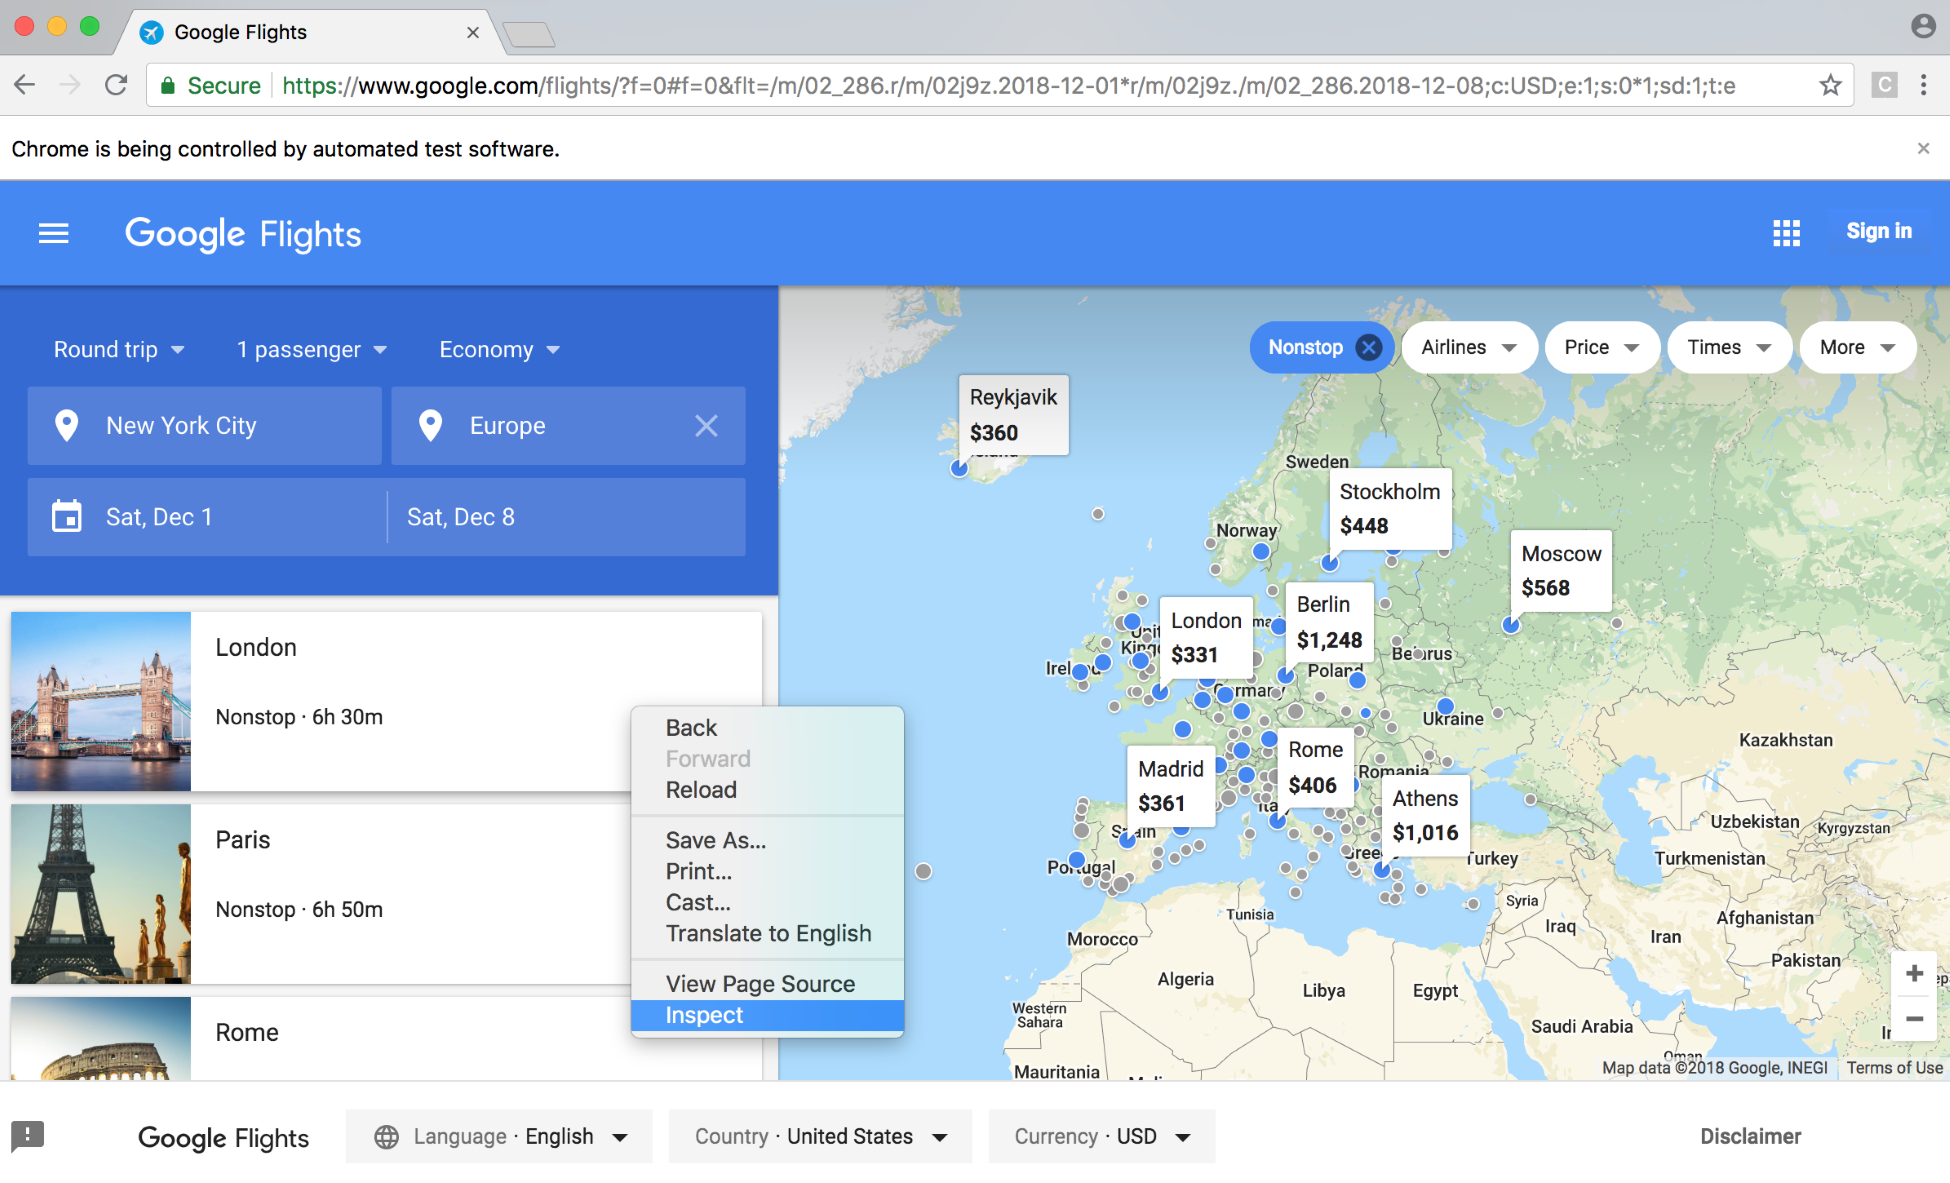Image resolution: width=1950 pixels, height=1183 pixels.
Task: Choose Save As... in context menu
Action: coord(767,841)
